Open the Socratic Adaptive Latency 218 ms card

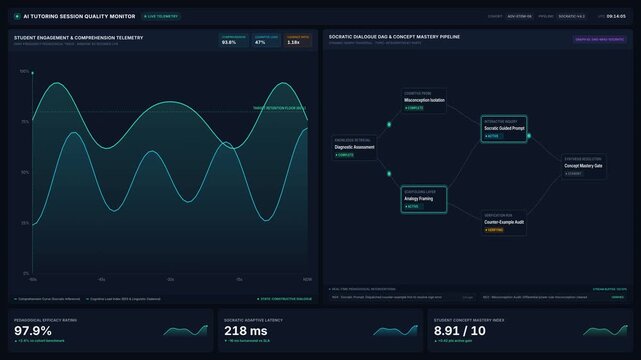[x=320, y=331]
